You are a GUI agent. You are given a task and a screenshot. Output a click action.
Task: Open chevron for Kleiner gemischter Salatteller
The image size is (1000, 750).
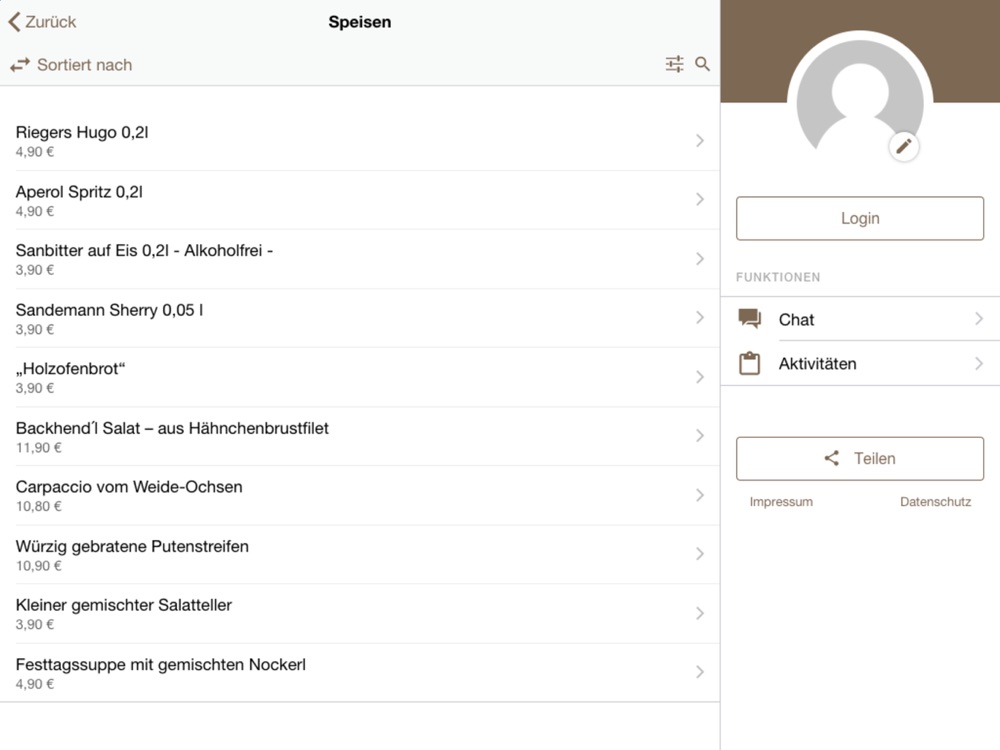[700, 613]
